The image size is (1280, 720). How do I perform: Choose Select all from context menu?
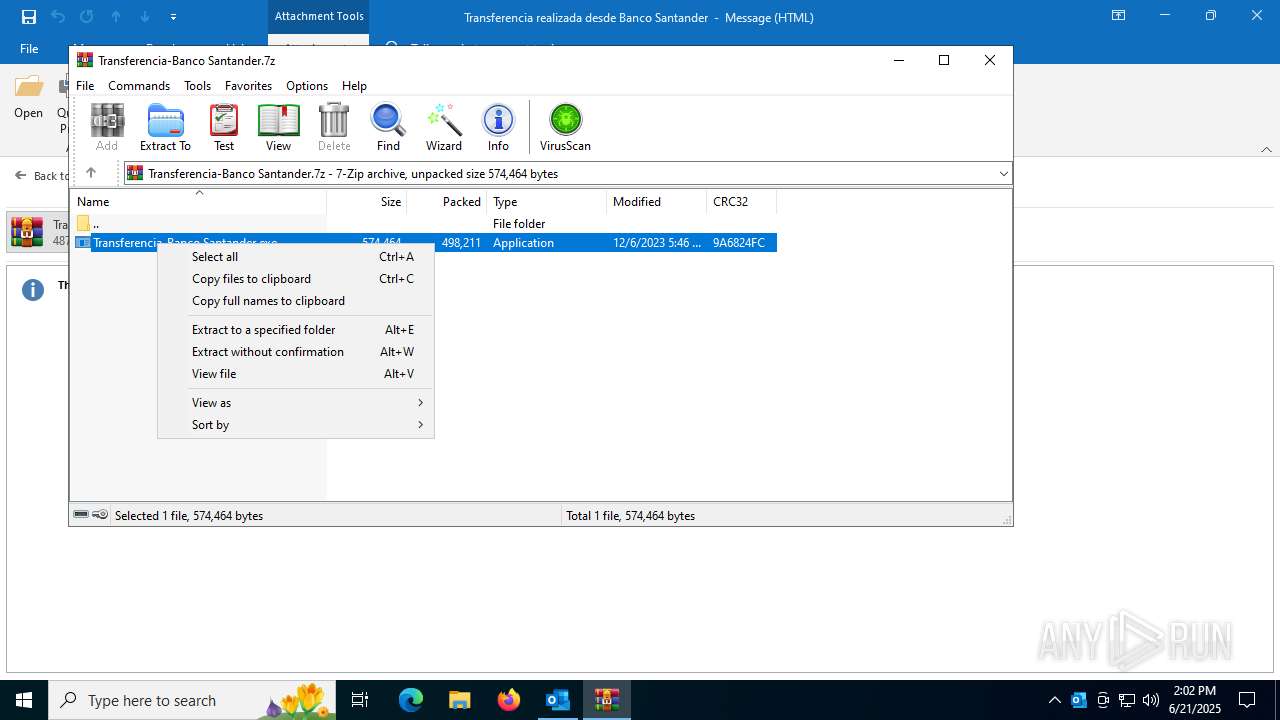point(296,257)
